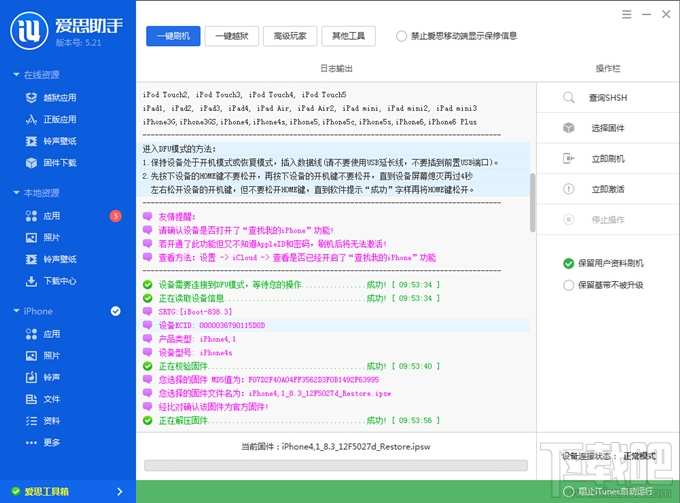The width and height of the screenshot is (680, 503).
Task: Click 选择固件 button
Action: tap(608, 128)
